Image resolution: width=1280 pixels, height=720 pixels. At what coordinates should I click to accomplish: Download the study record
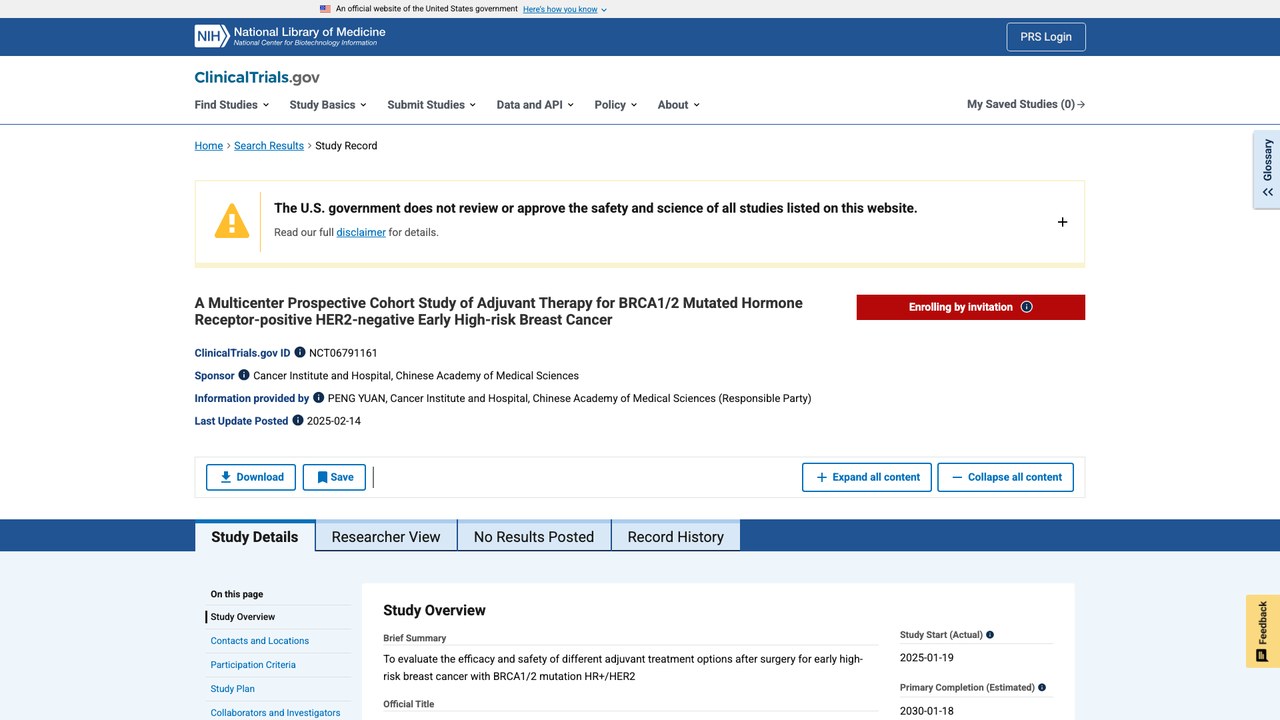tap(252, 477)
